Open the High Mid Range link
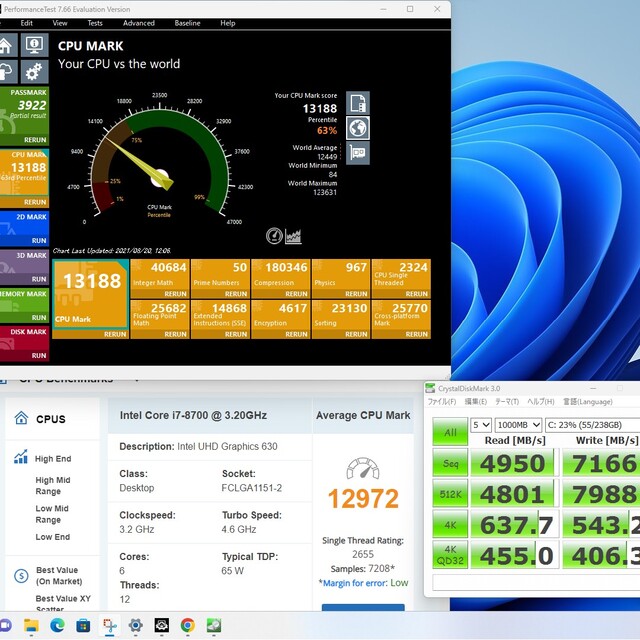 click(x=53, y=485)
